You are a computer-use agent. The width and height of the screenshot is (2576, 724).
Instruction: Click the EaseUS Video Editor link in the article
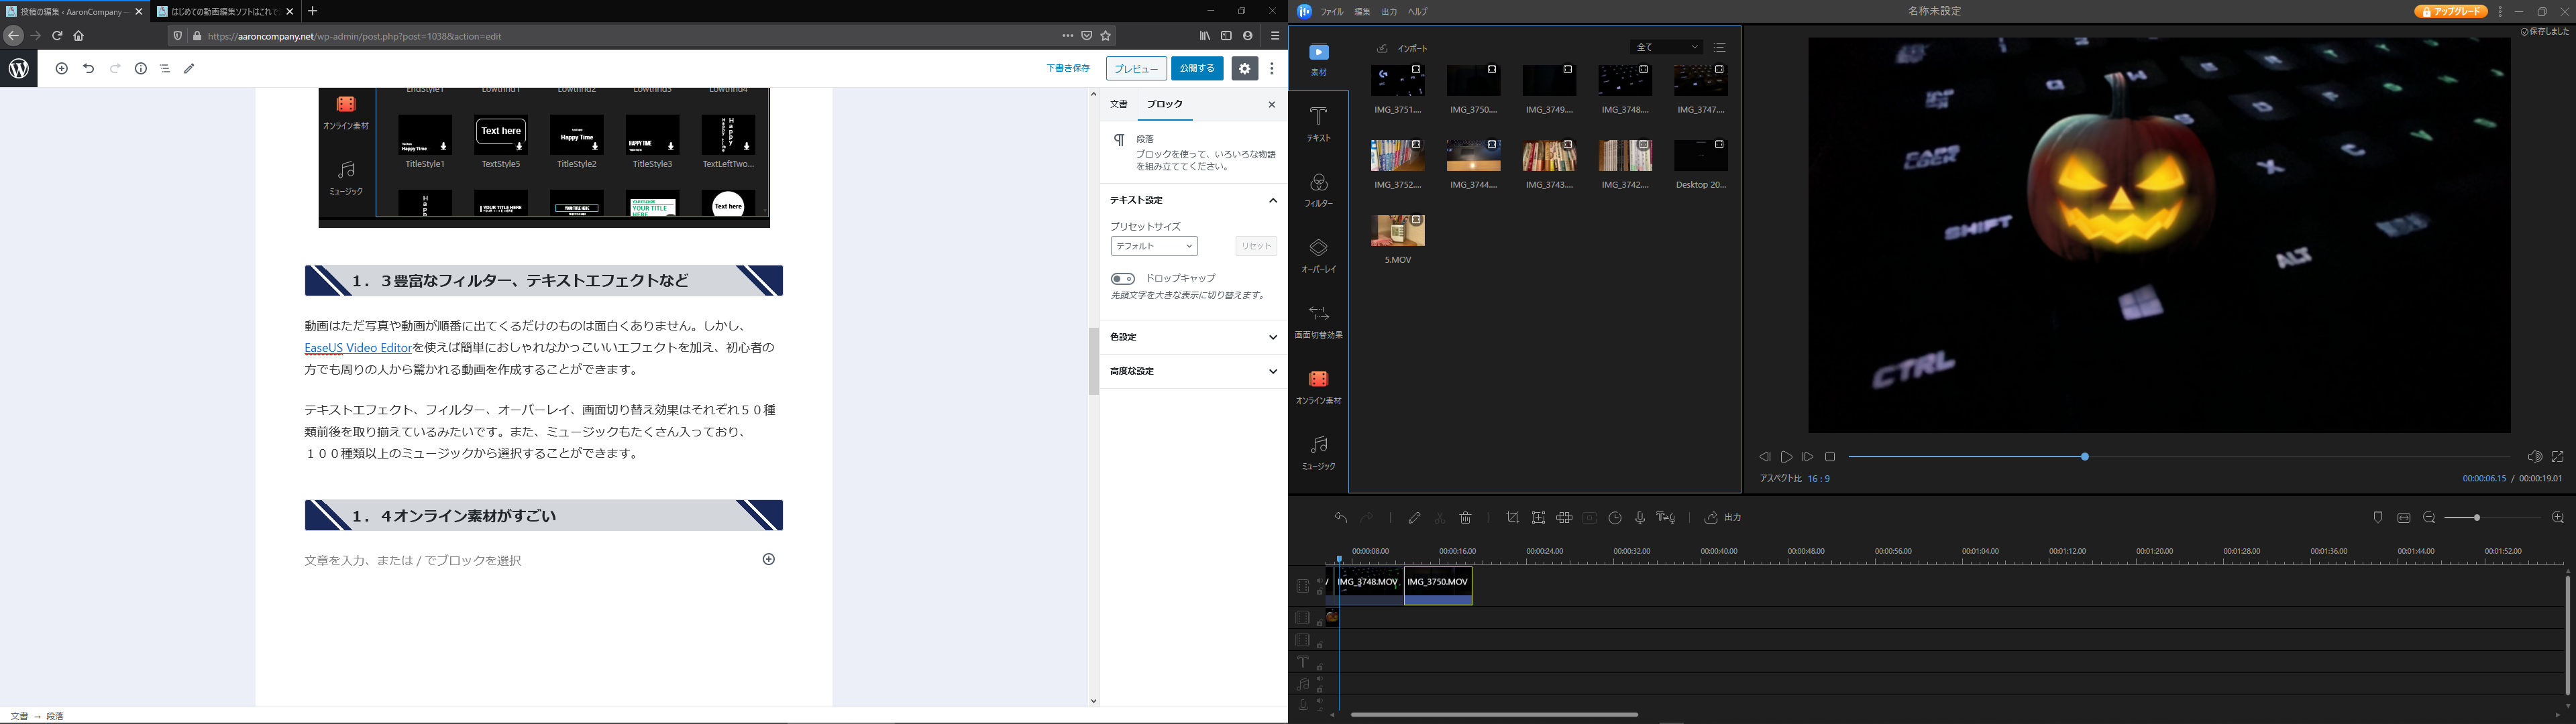(x=358, y=348)
